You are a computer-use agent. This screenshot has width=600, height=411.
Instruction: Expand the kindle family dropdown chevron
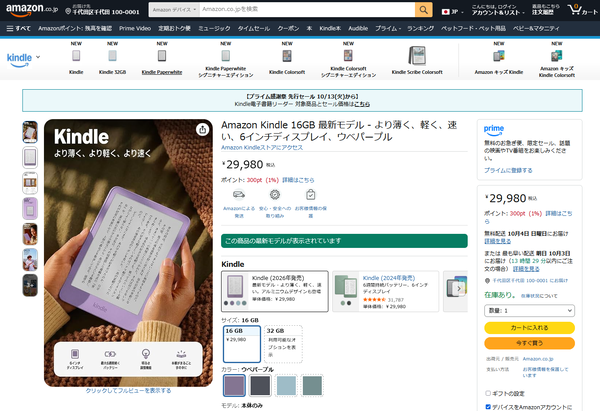pos(38,57)
